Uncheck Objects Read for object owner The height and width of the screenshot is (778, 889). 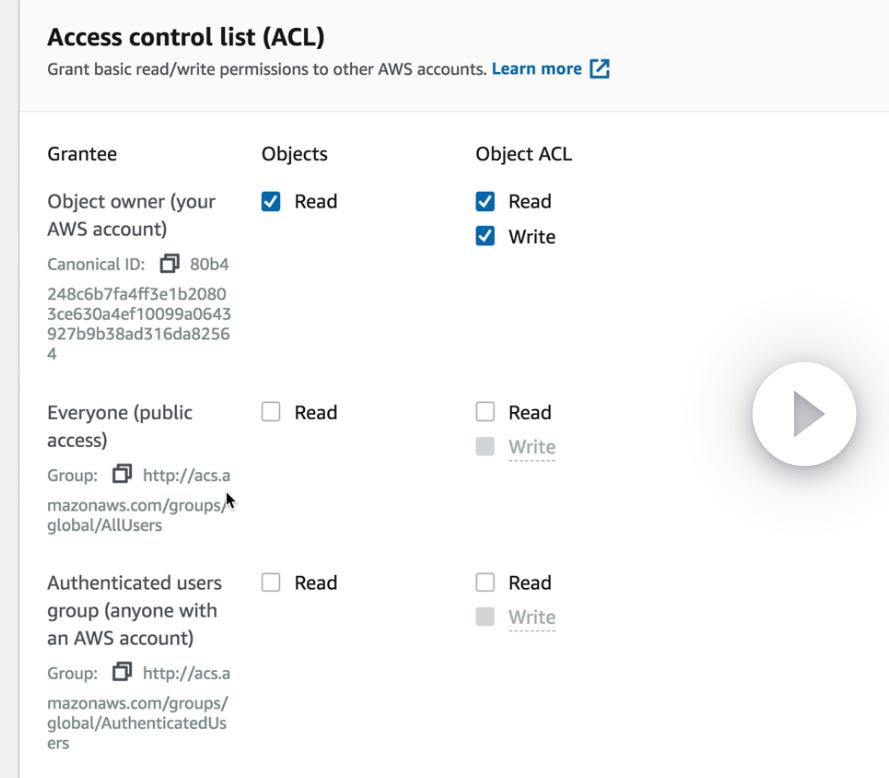point(271,202)
